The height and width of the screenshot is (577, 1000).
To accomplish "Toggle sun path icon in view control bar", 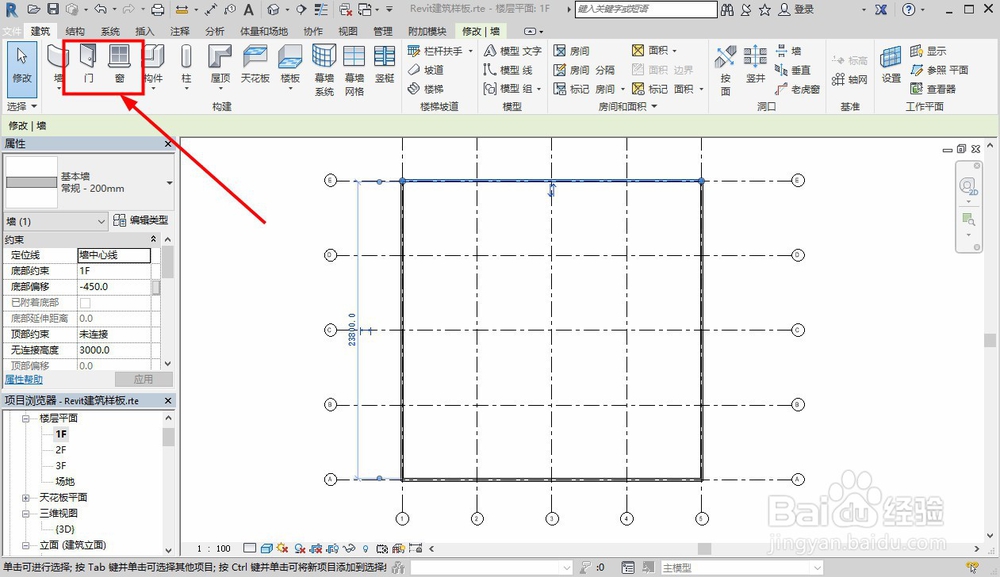I will click(x=283, y=548).
